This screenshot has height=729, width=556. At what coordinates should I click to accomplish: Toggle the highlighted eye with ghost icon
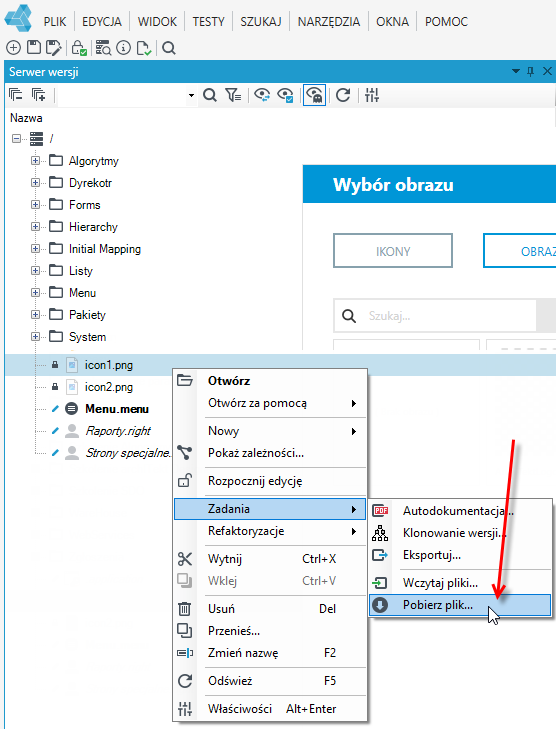pyautogui.click(x=314, y=95)
